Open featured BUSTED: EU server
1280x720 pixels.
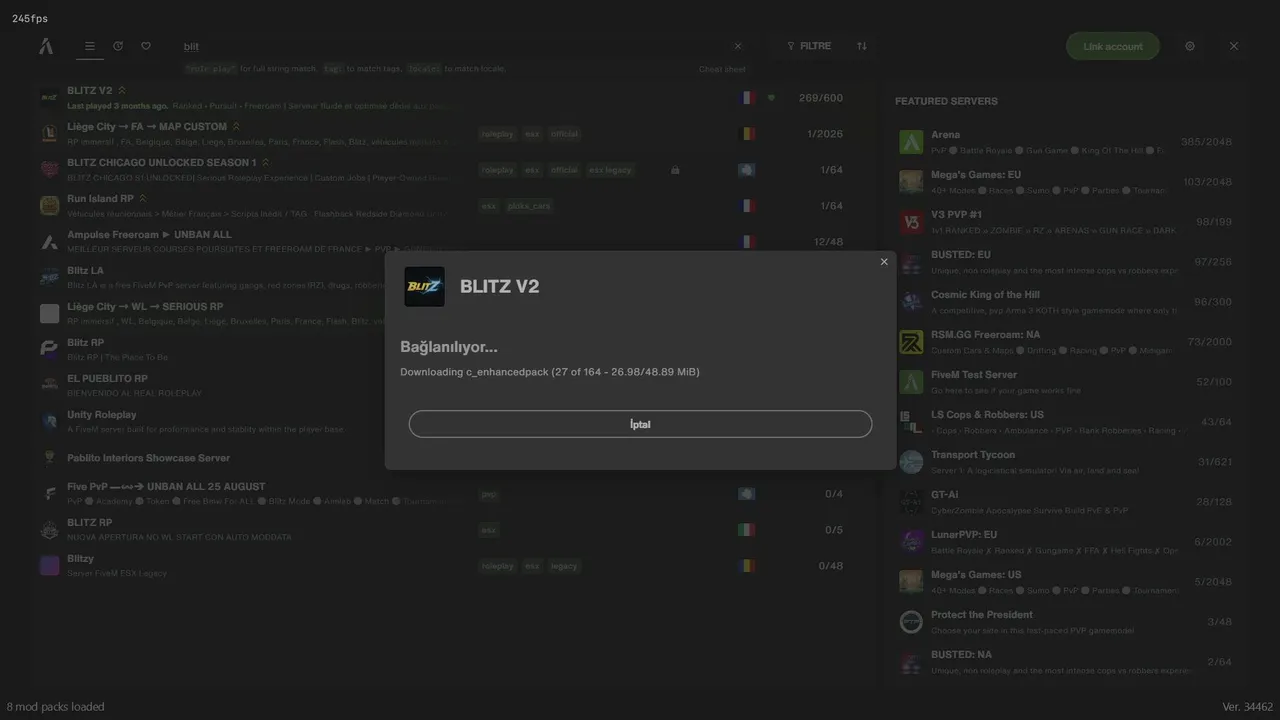tap(1065, 262)
